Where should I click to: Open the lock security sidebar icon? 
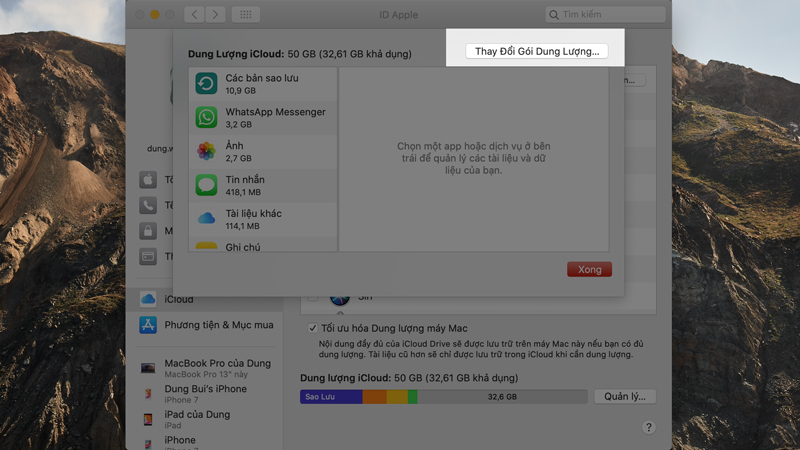click(148, 231)
